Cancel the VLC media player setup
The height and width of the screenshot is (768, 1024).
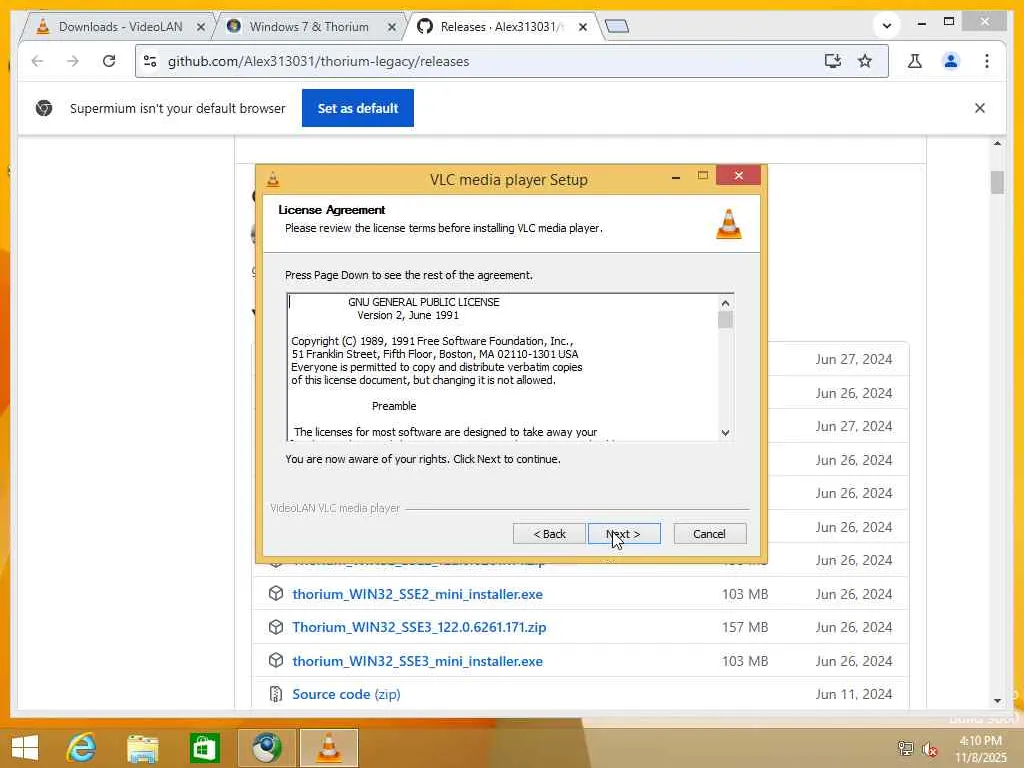pyautogui.click(x=709, y=534)
